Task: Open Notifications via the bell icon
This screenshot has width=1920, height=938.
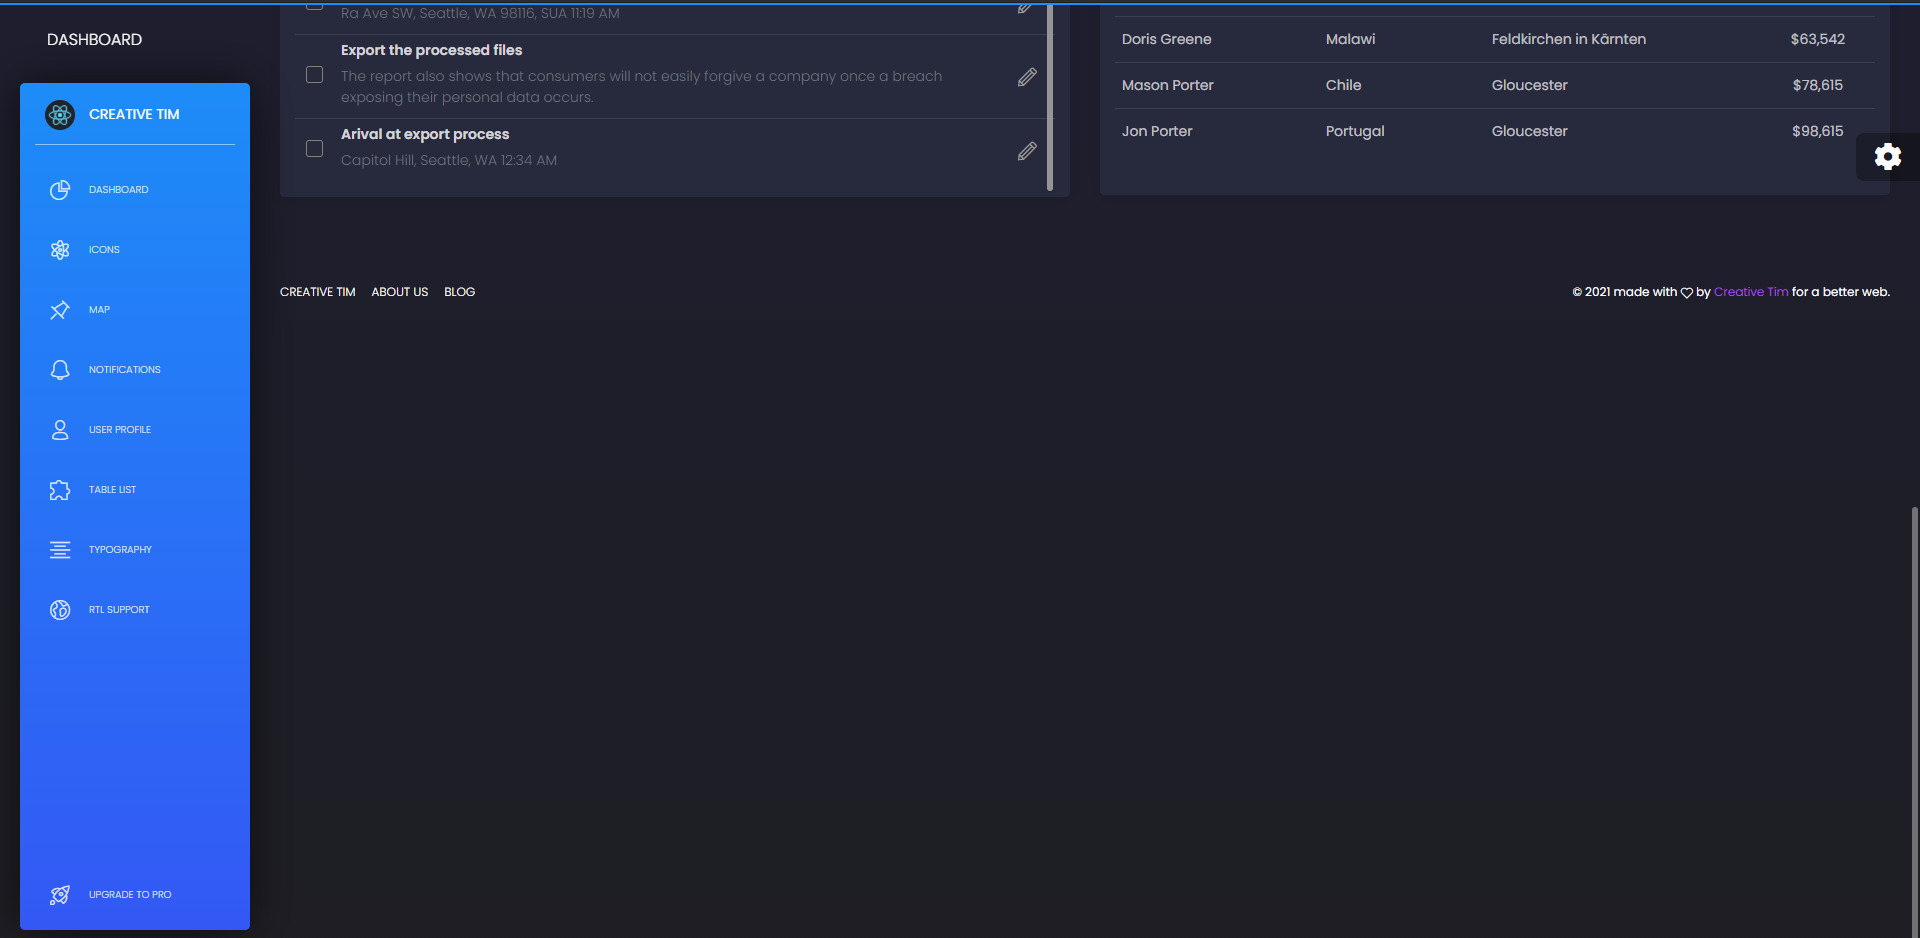Action: [60, 370]
